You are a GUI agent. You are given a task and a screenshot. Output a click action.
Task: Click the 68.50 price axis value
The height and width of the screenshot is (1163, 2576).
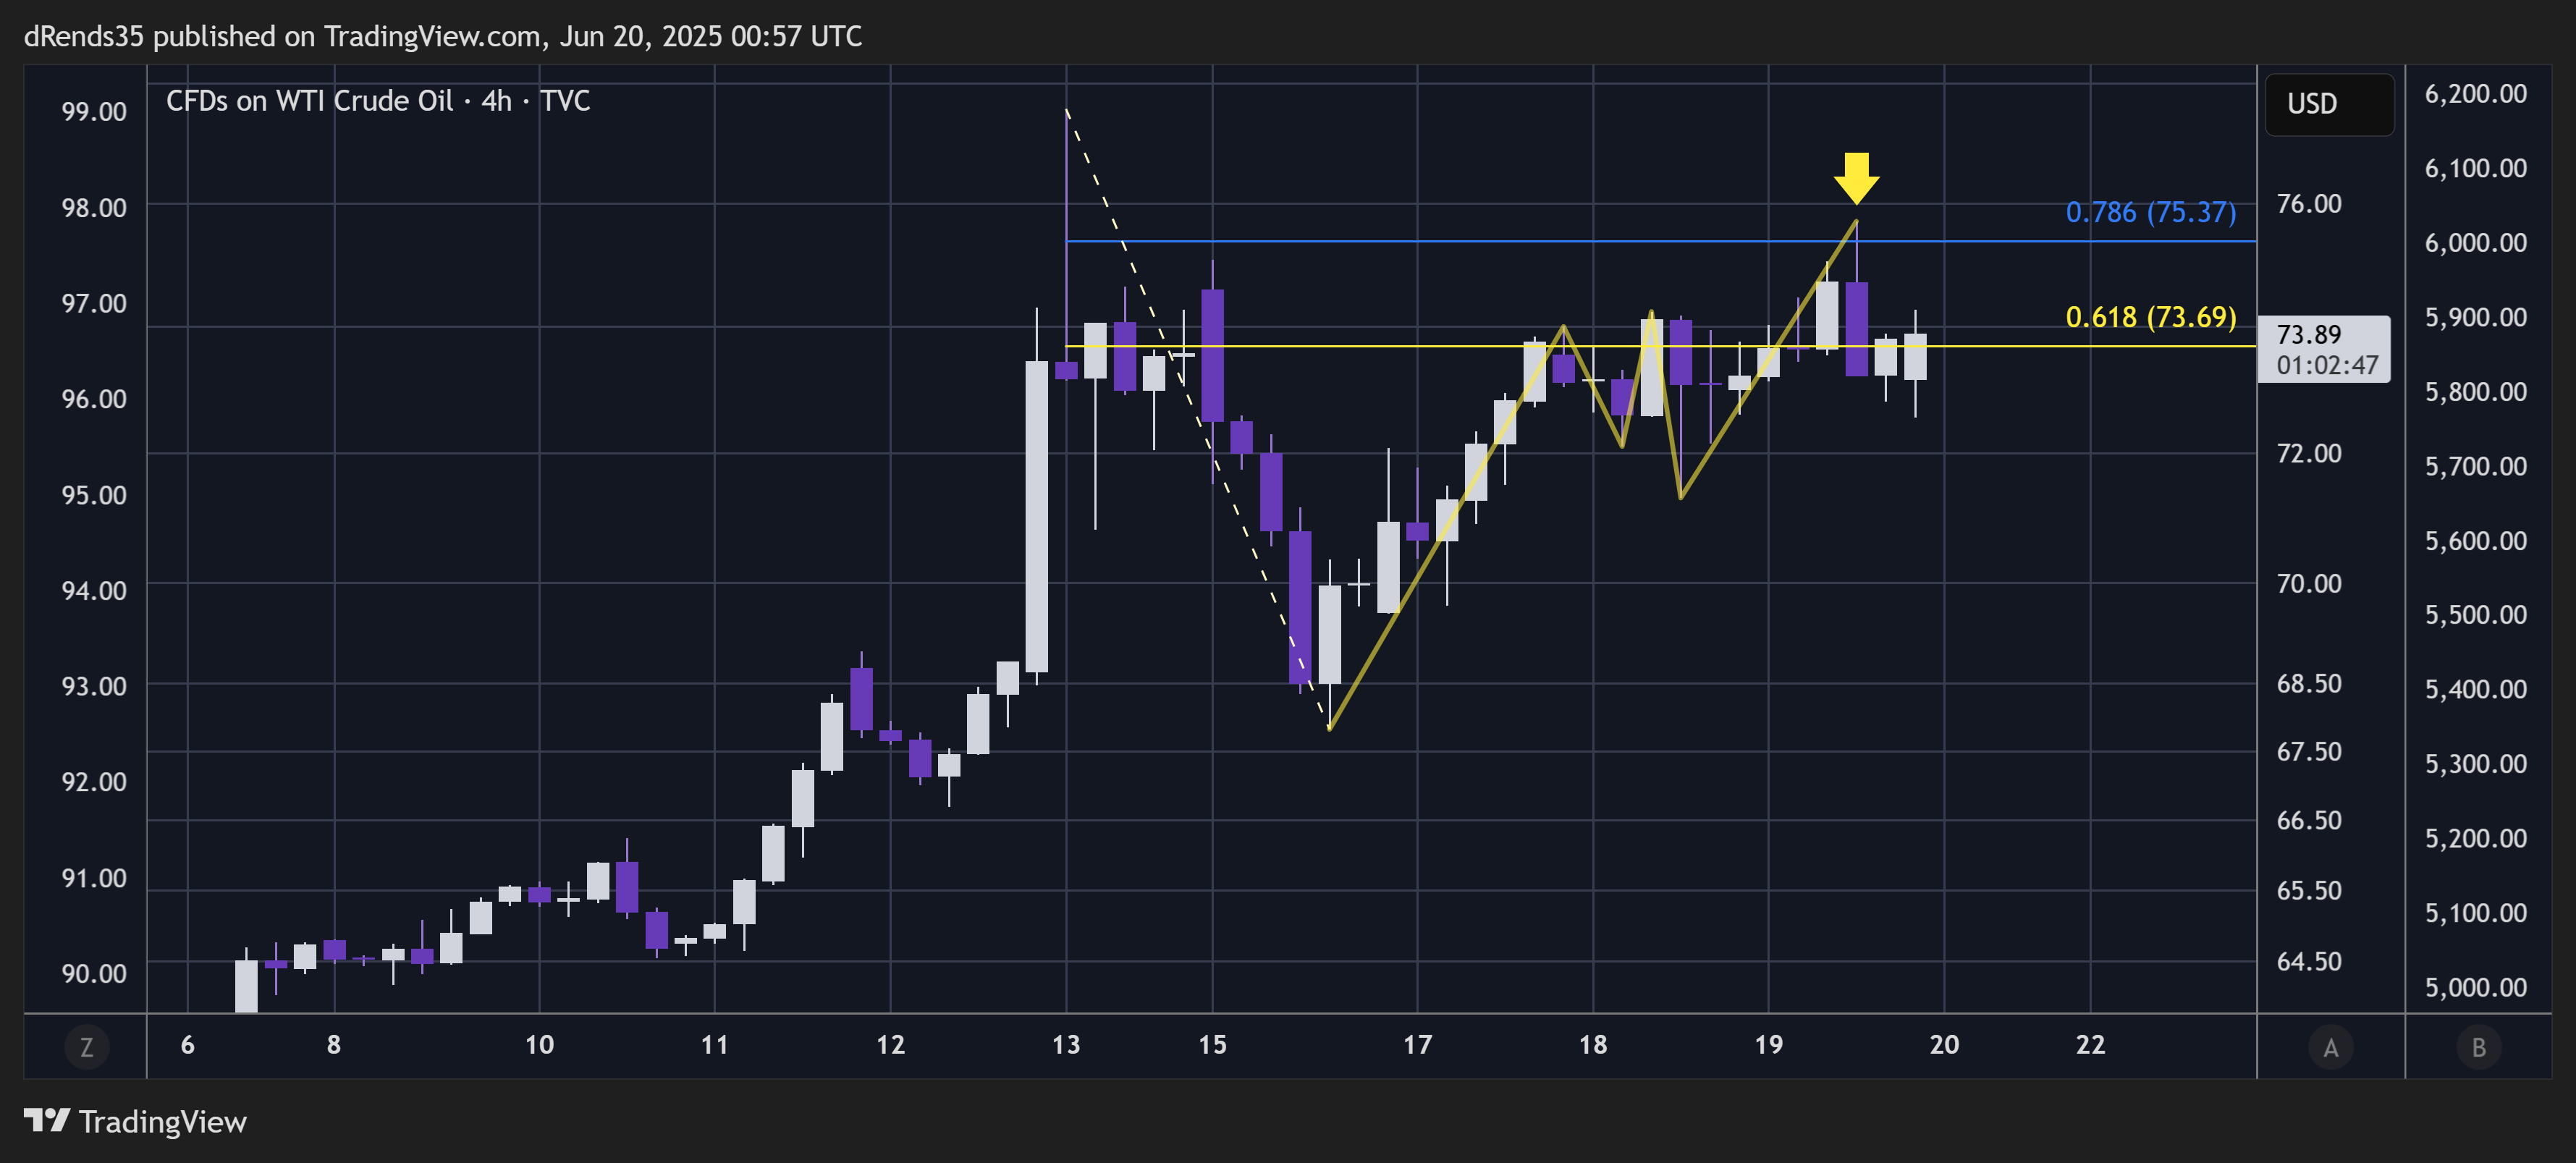pos(2309,684)
